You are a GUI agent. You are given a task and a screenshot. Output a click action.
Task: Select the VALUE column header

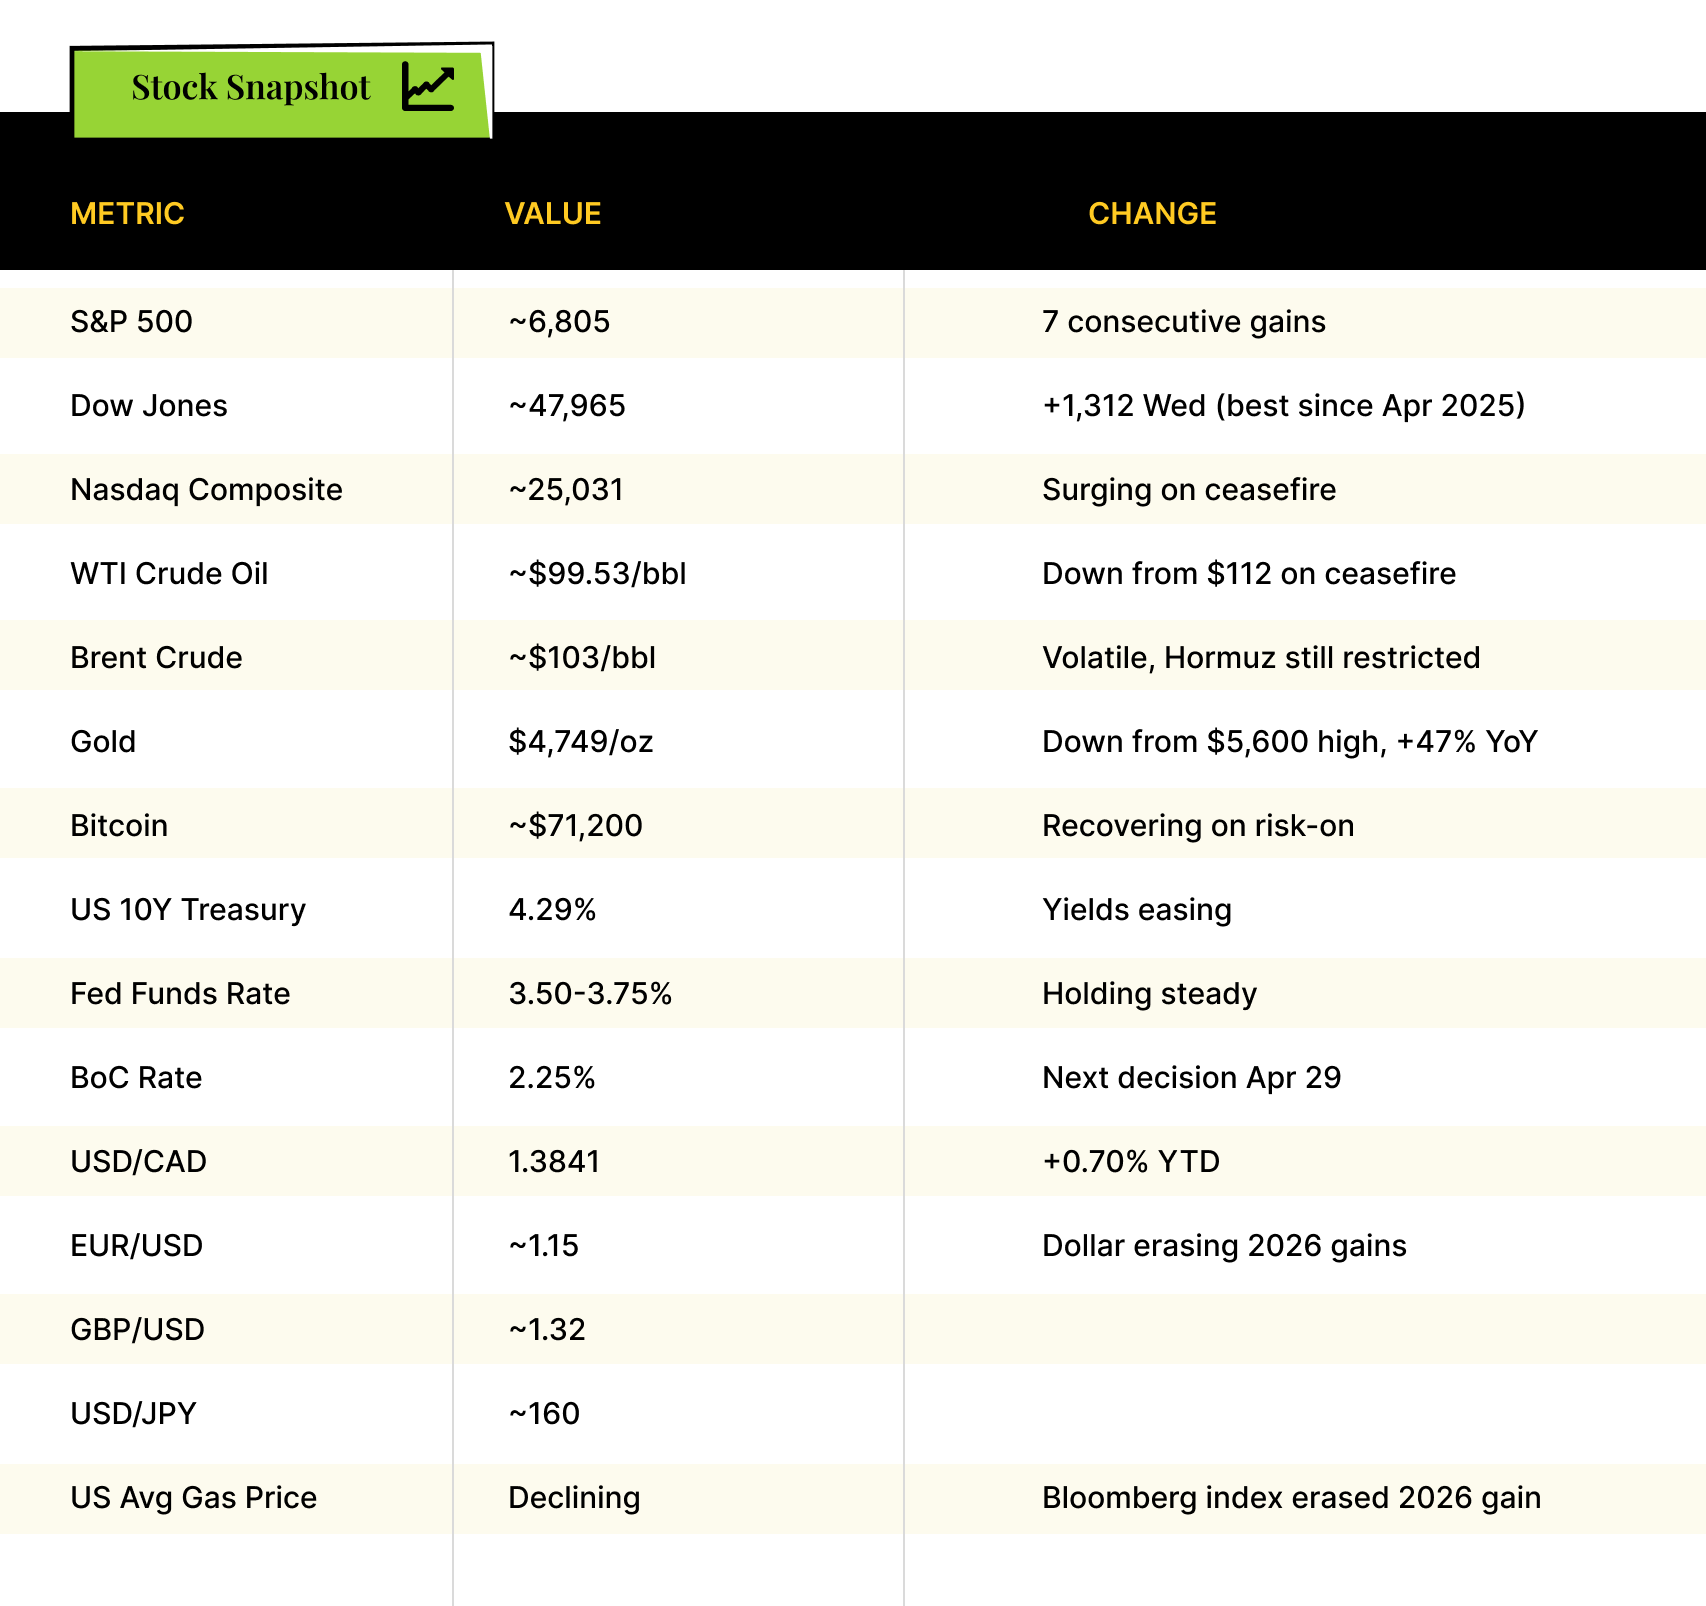pos(553,213)
